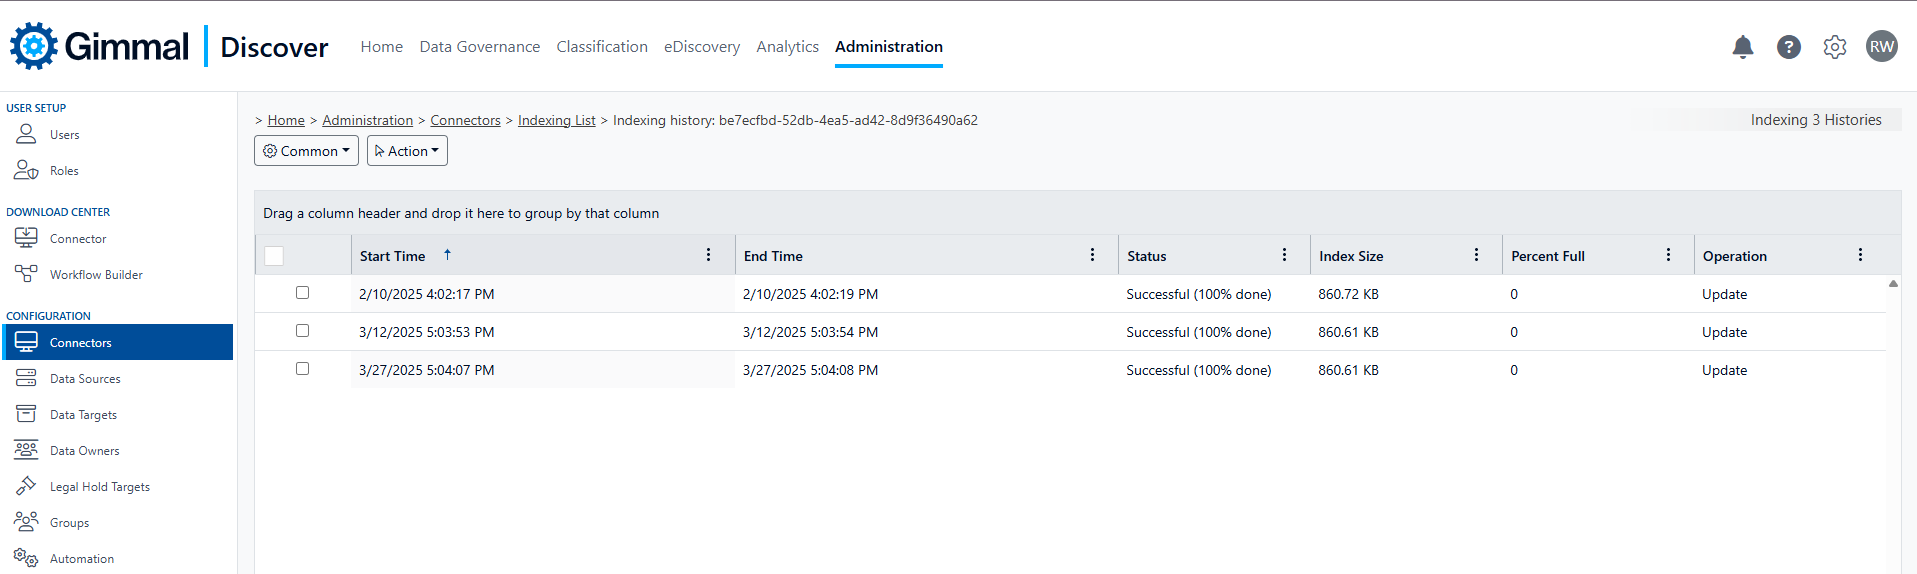Go to Data Sources in sidebar

click(x=85, y=379)
